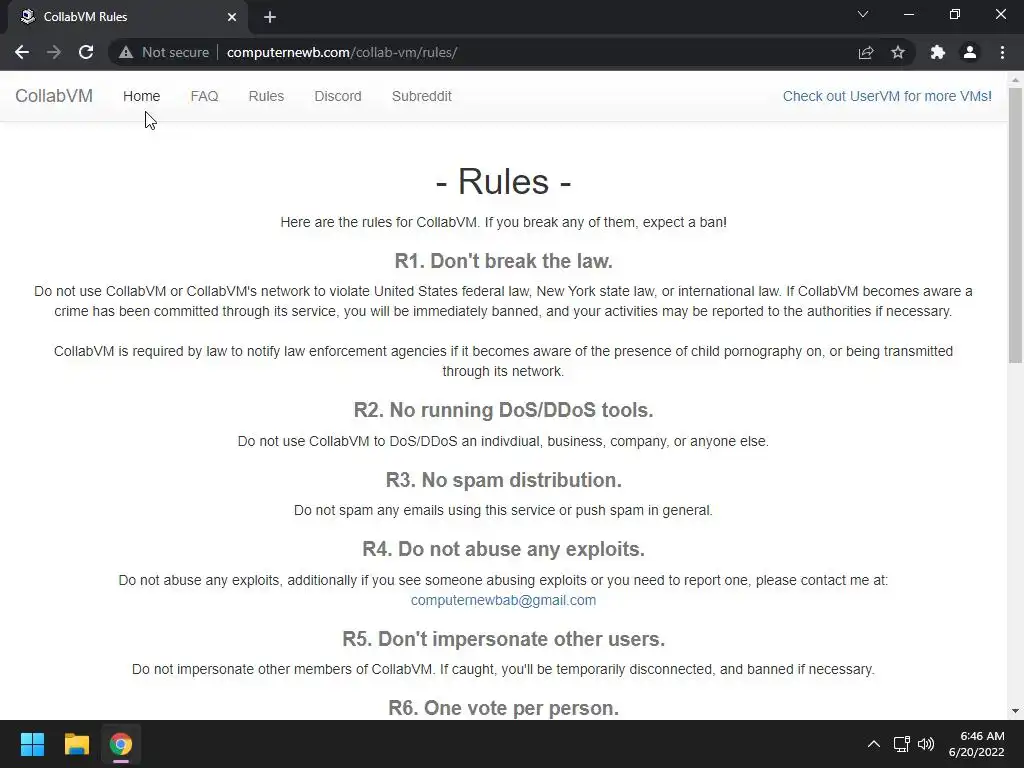Click the 'Do not use CollabVM to DoS/DDoS' sentence
1024x768 pixels.
[504, 441]
